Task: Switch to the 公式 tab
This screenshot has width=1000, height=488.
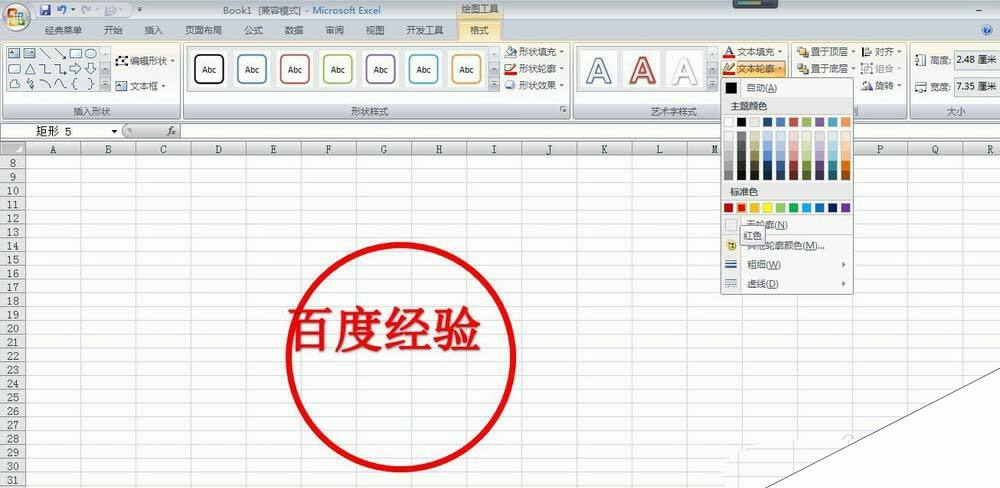Action: click(x=253, y=30)
